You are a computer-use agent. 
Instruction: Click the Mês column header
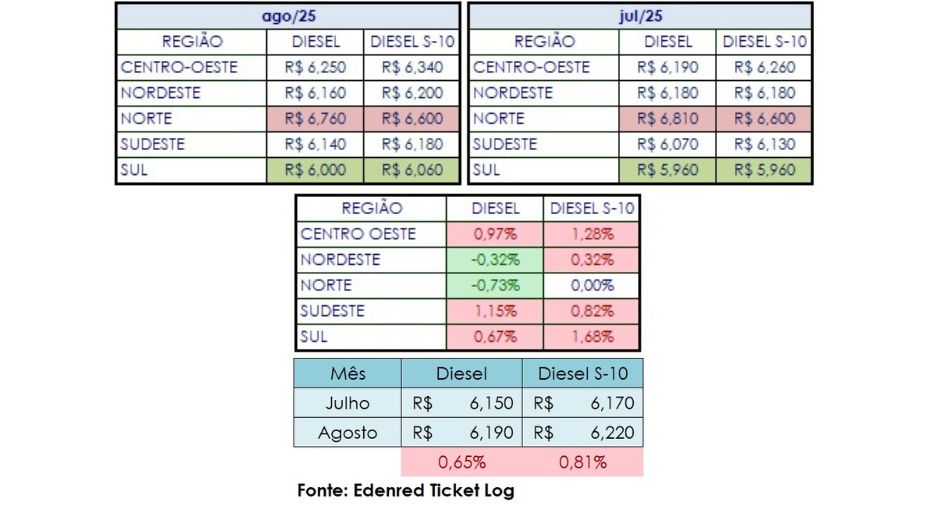tap(348, 374)
